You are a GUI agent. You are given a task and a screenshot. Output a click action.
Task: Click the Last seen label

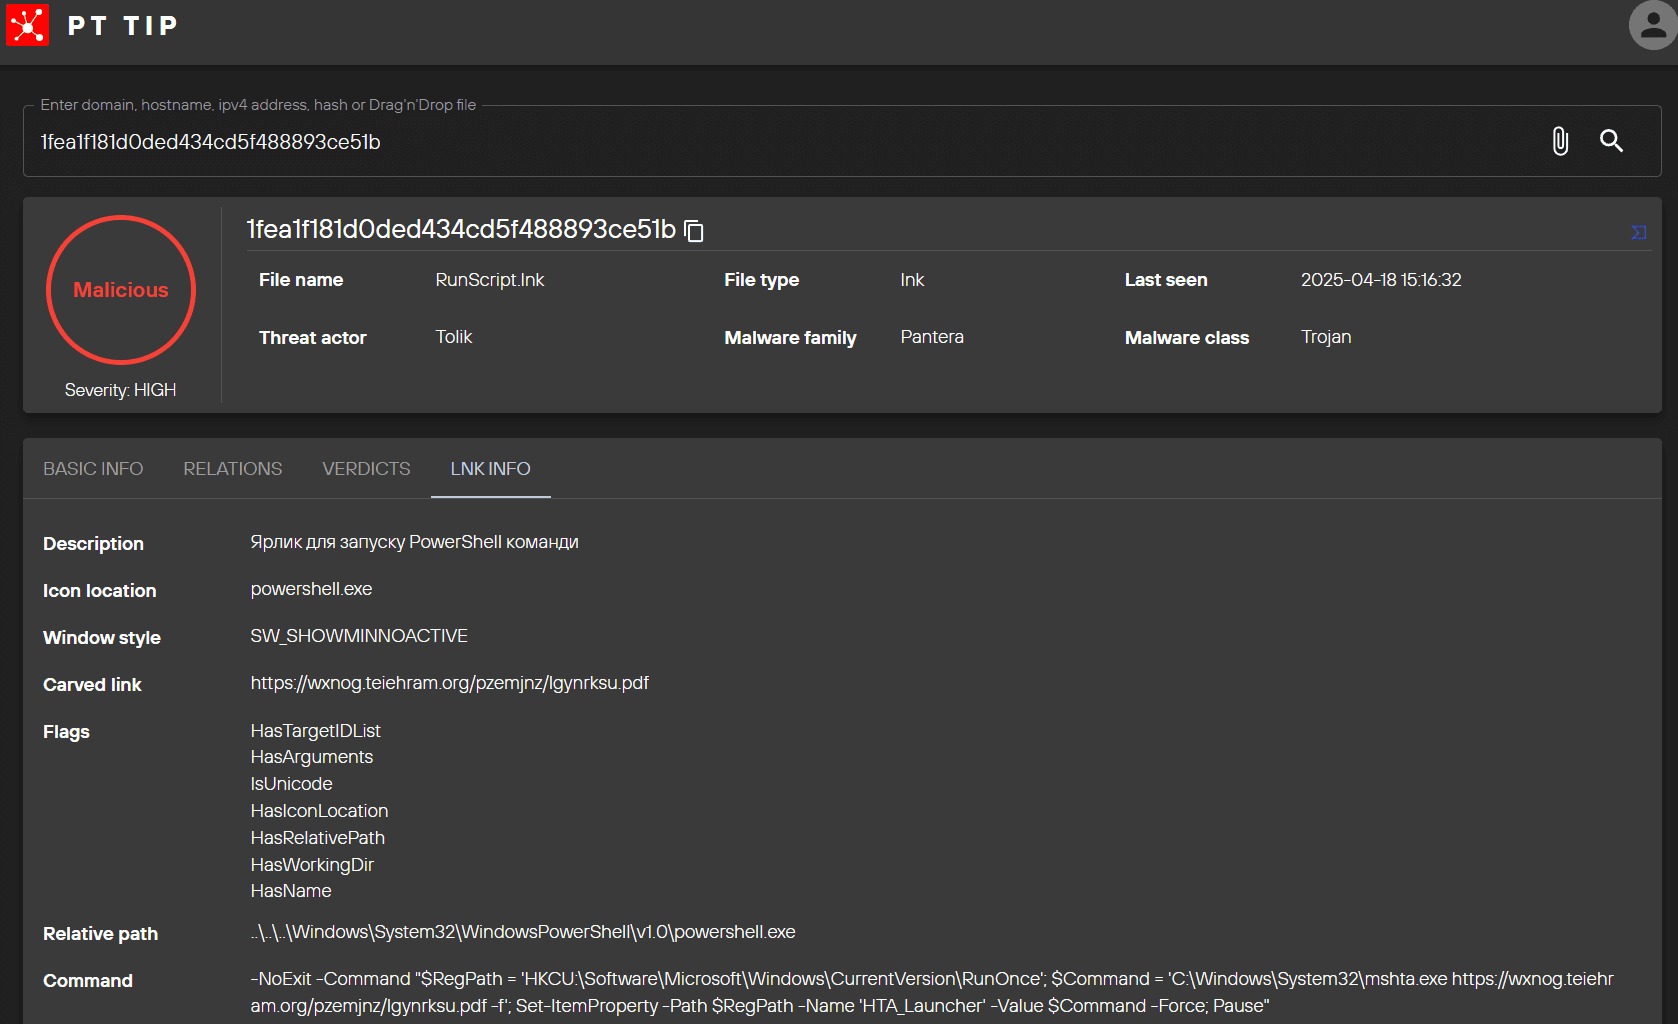click(x=1166, y=280)
